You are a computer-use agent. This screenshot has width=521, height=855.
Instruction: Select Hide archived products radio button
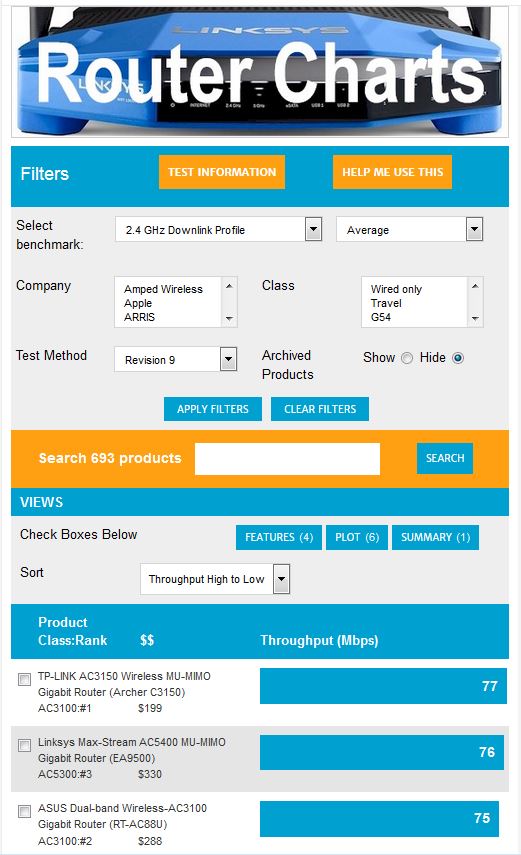tap(458, 358)
